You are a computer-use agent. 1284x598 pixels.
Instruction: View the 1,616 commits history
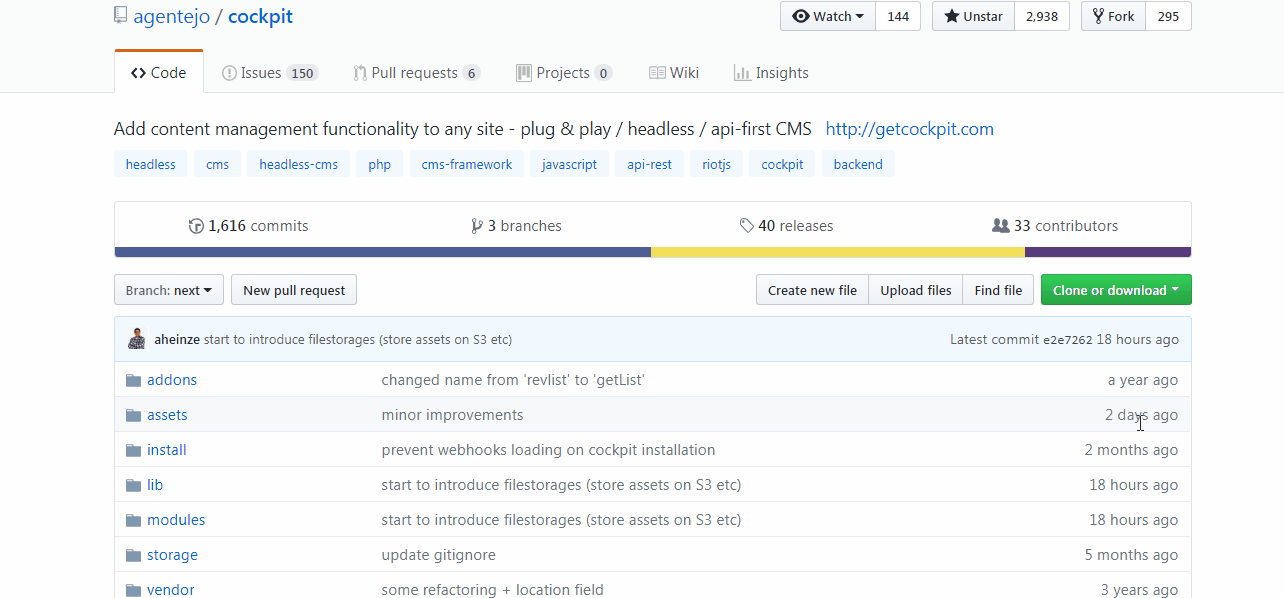pos(249,226)
